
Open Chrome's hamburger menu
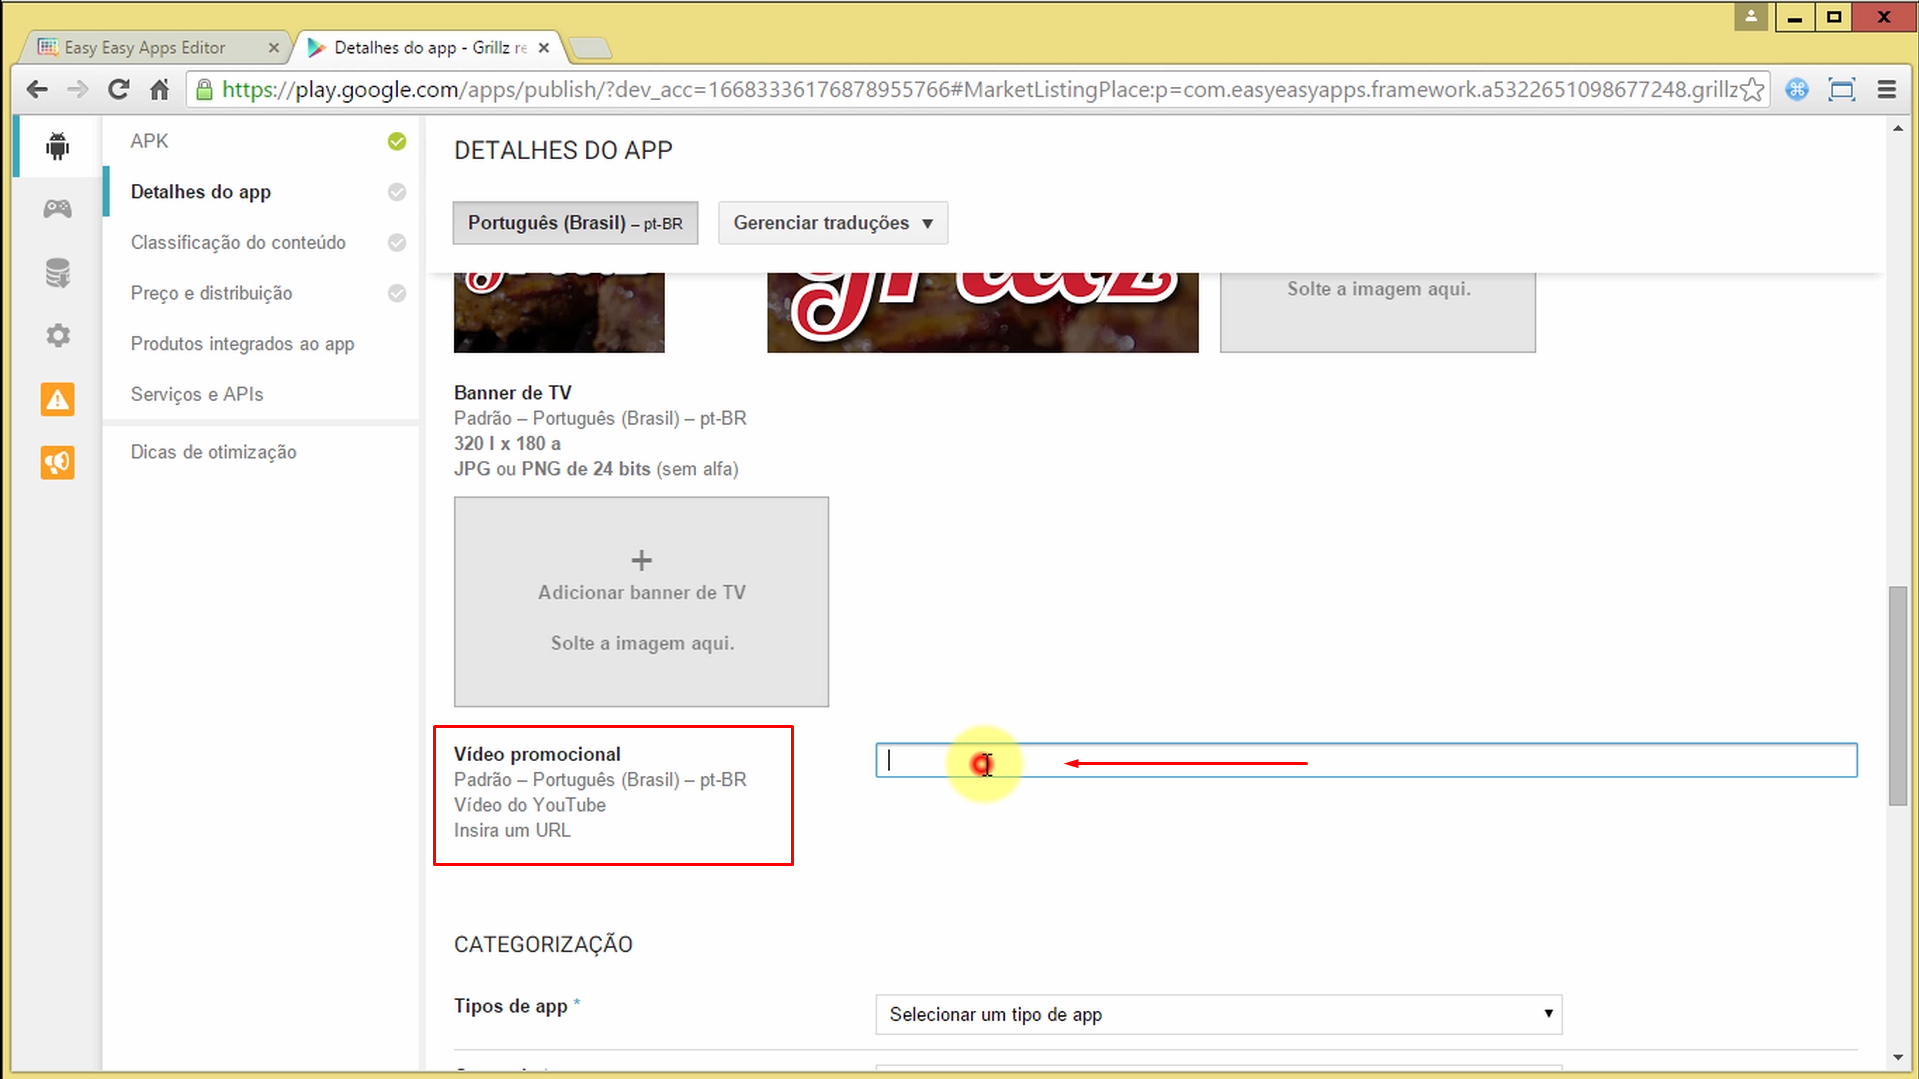[x=1885, y=89]
